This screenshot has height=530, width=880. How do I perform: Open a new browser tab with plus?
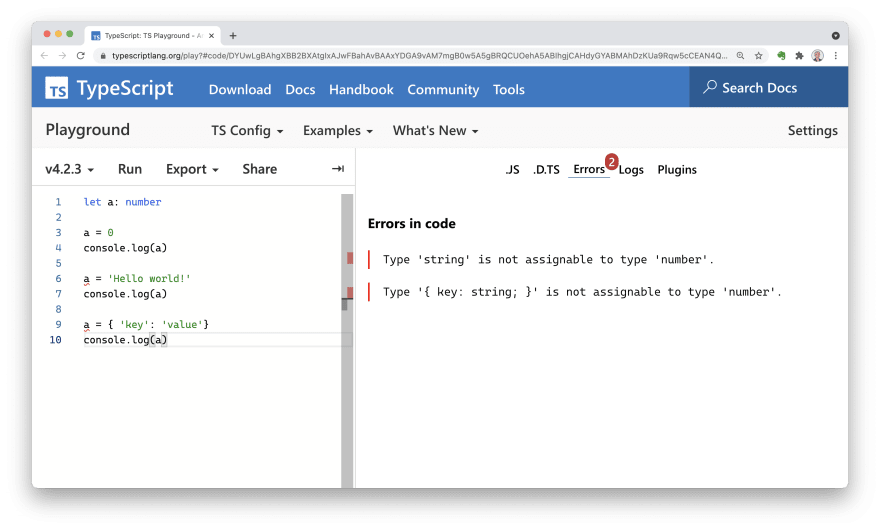tap(233, 35)
